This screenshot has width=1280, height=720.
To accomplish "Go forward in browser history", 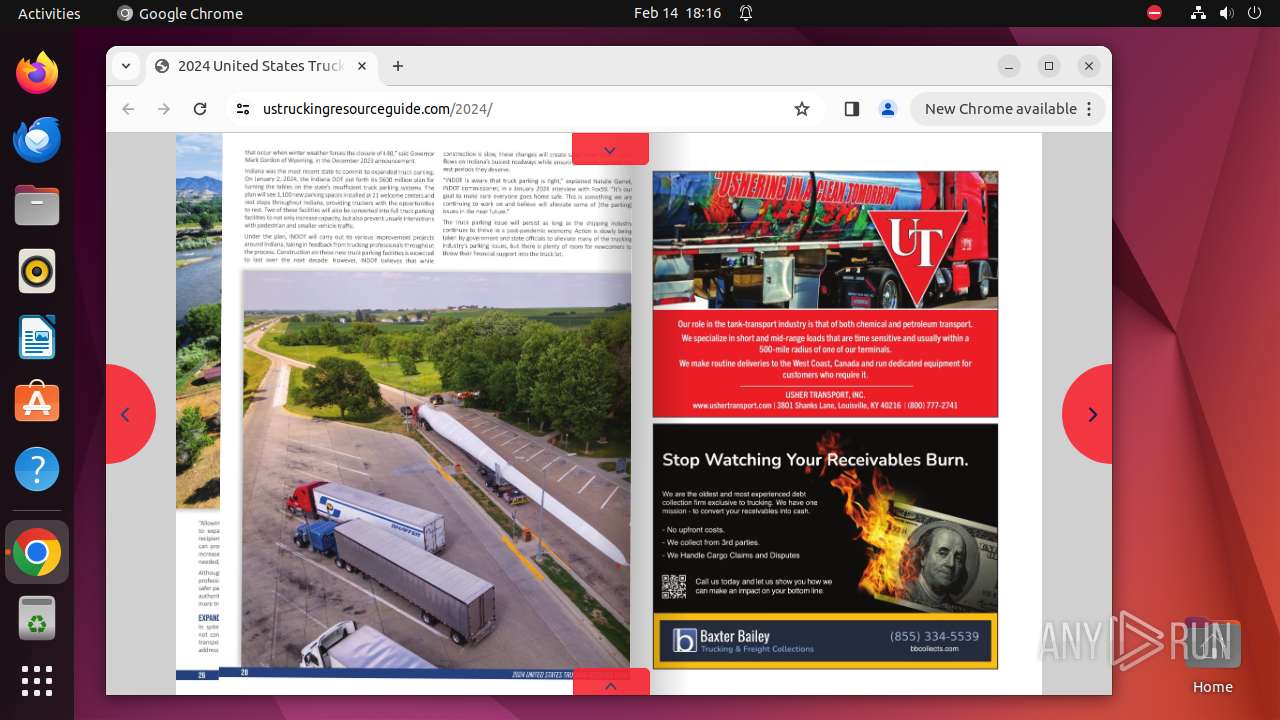I will [x=164, y=109].
